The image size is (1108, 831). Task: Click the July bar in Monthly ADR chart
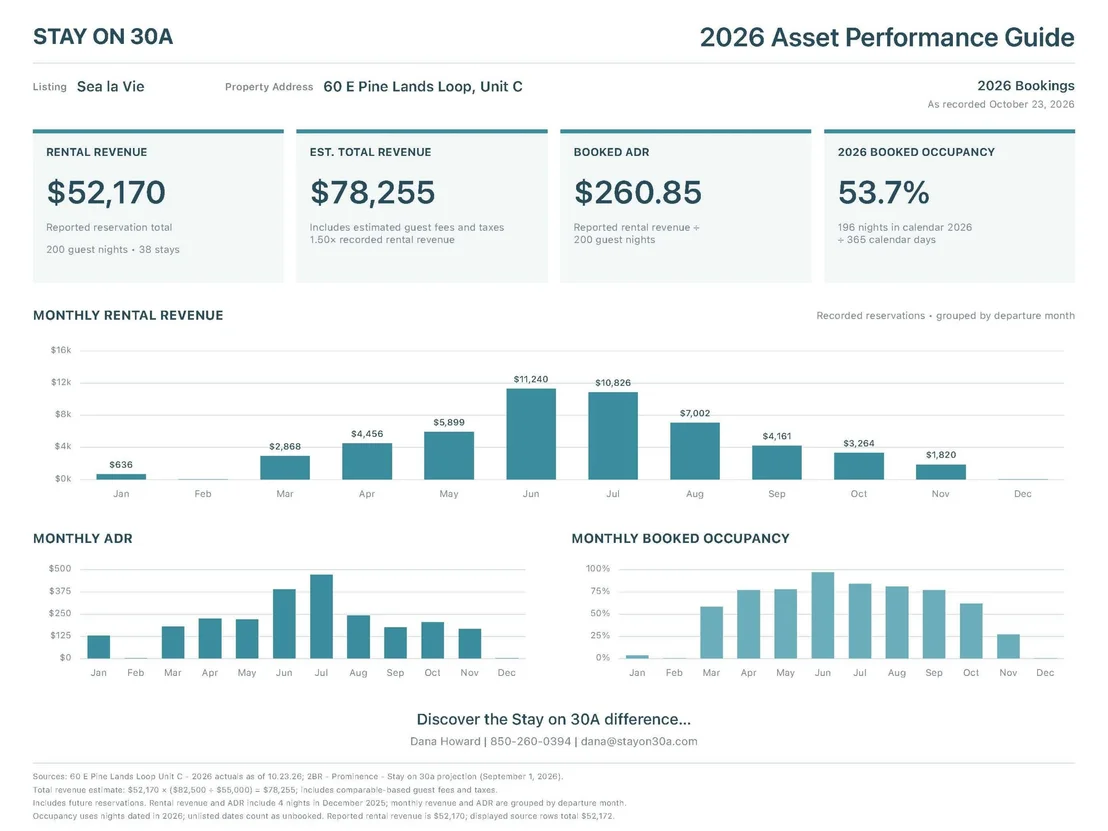[x=322, y=616]
